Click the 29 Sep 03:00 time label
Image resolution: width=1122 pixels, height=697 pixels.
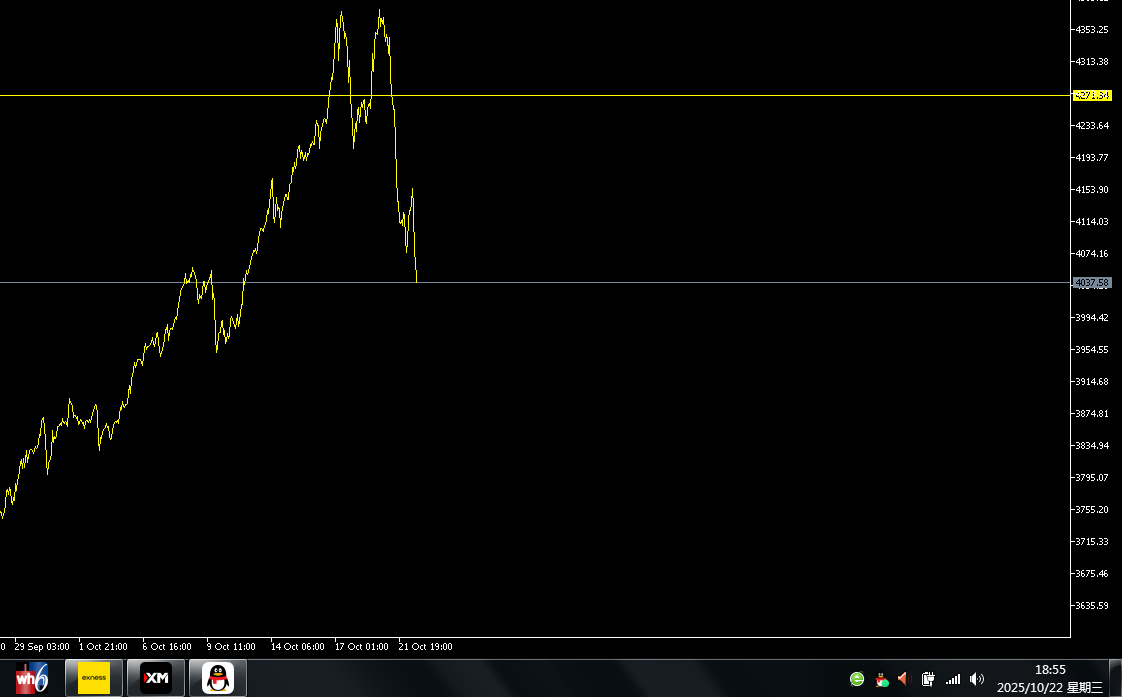tap(42, 647)
